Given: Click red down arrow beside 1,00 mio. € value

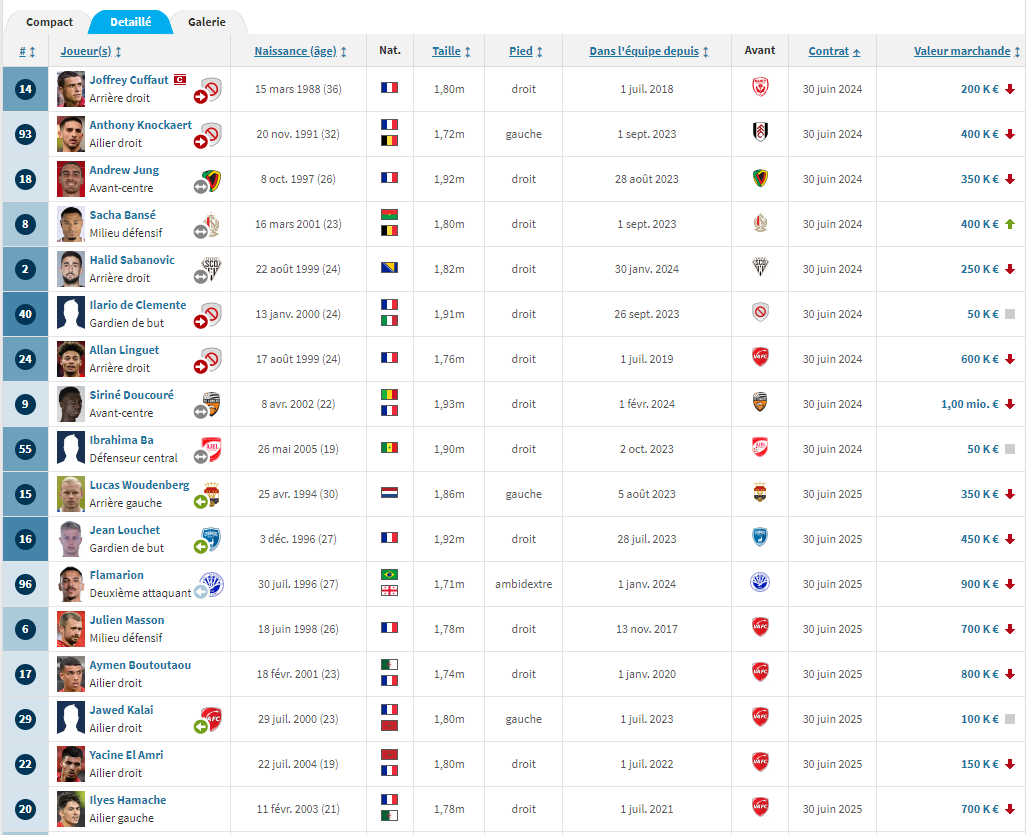Looking at the screenshot, I should click(x=1010, y=404).
